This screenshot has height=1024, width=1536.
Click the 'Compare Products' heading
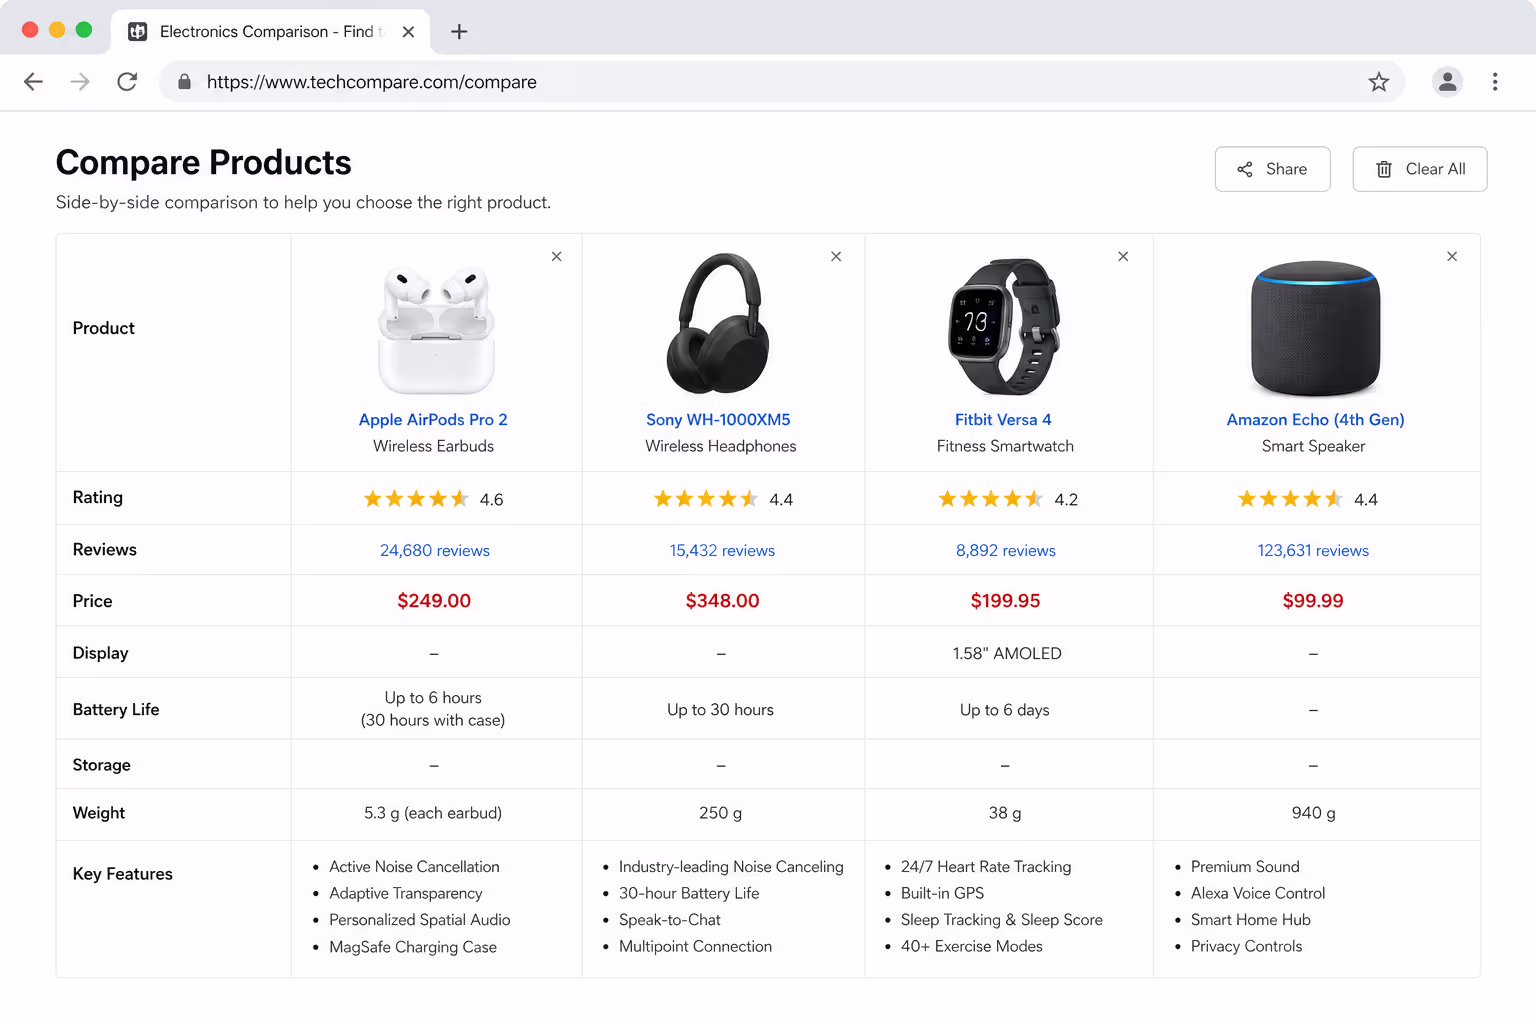pos(204,162)
